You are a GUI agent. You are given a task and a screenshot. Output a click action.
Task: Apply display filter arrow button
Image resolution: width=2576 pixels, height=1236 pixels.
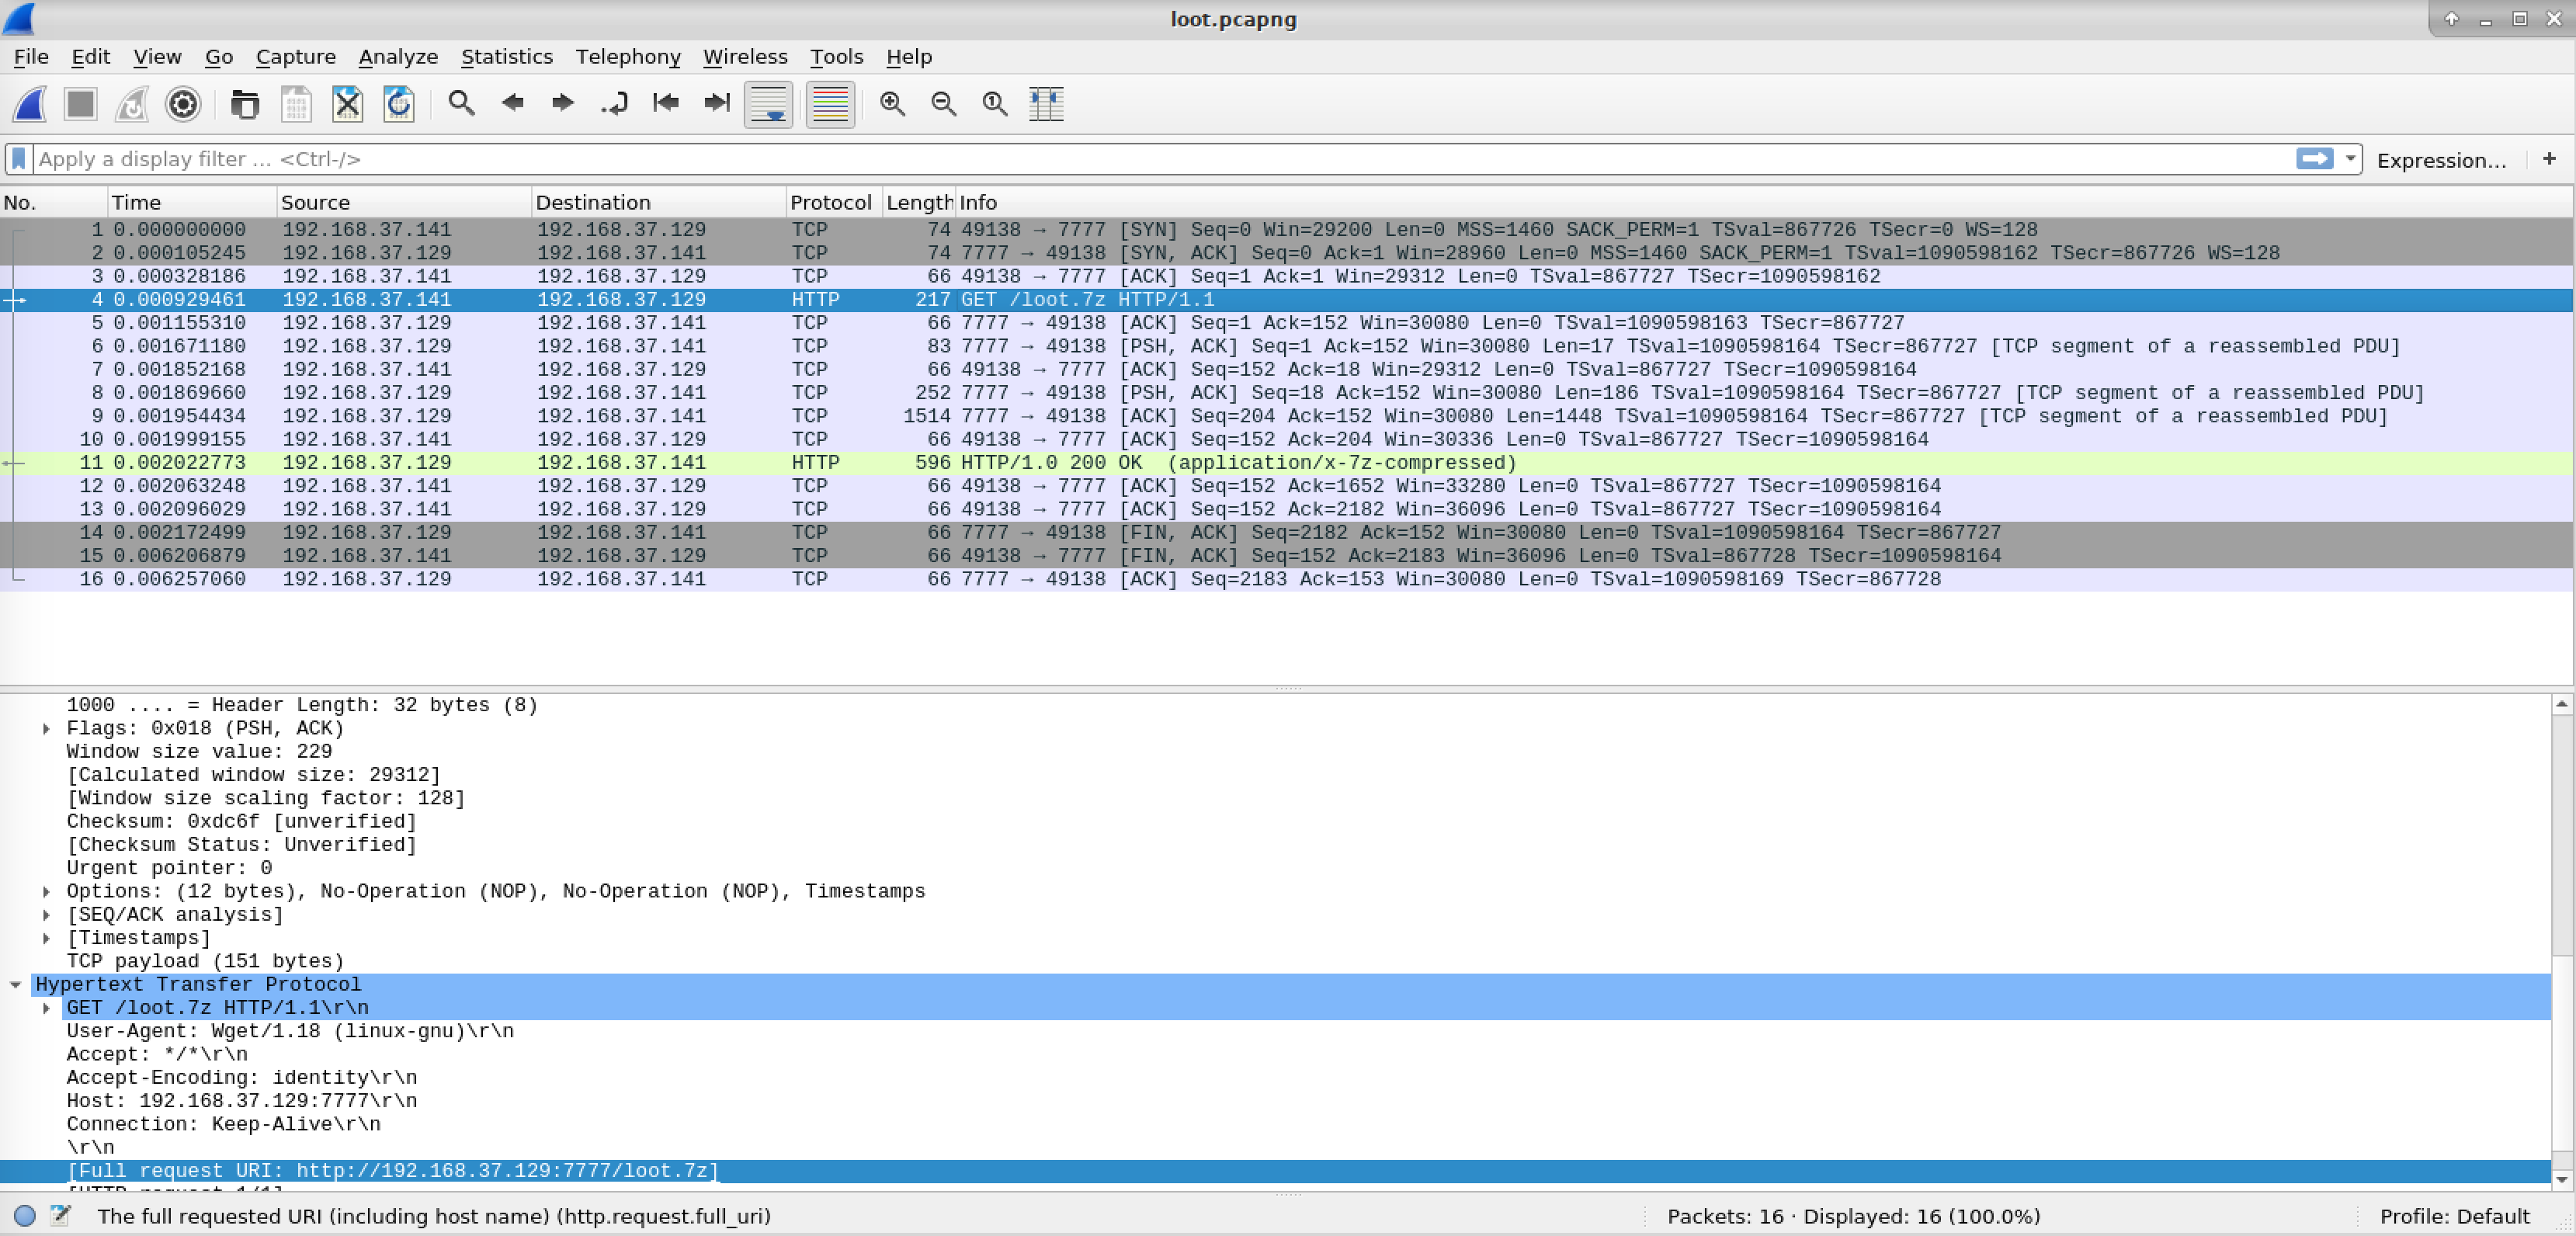pos(2314,159)
